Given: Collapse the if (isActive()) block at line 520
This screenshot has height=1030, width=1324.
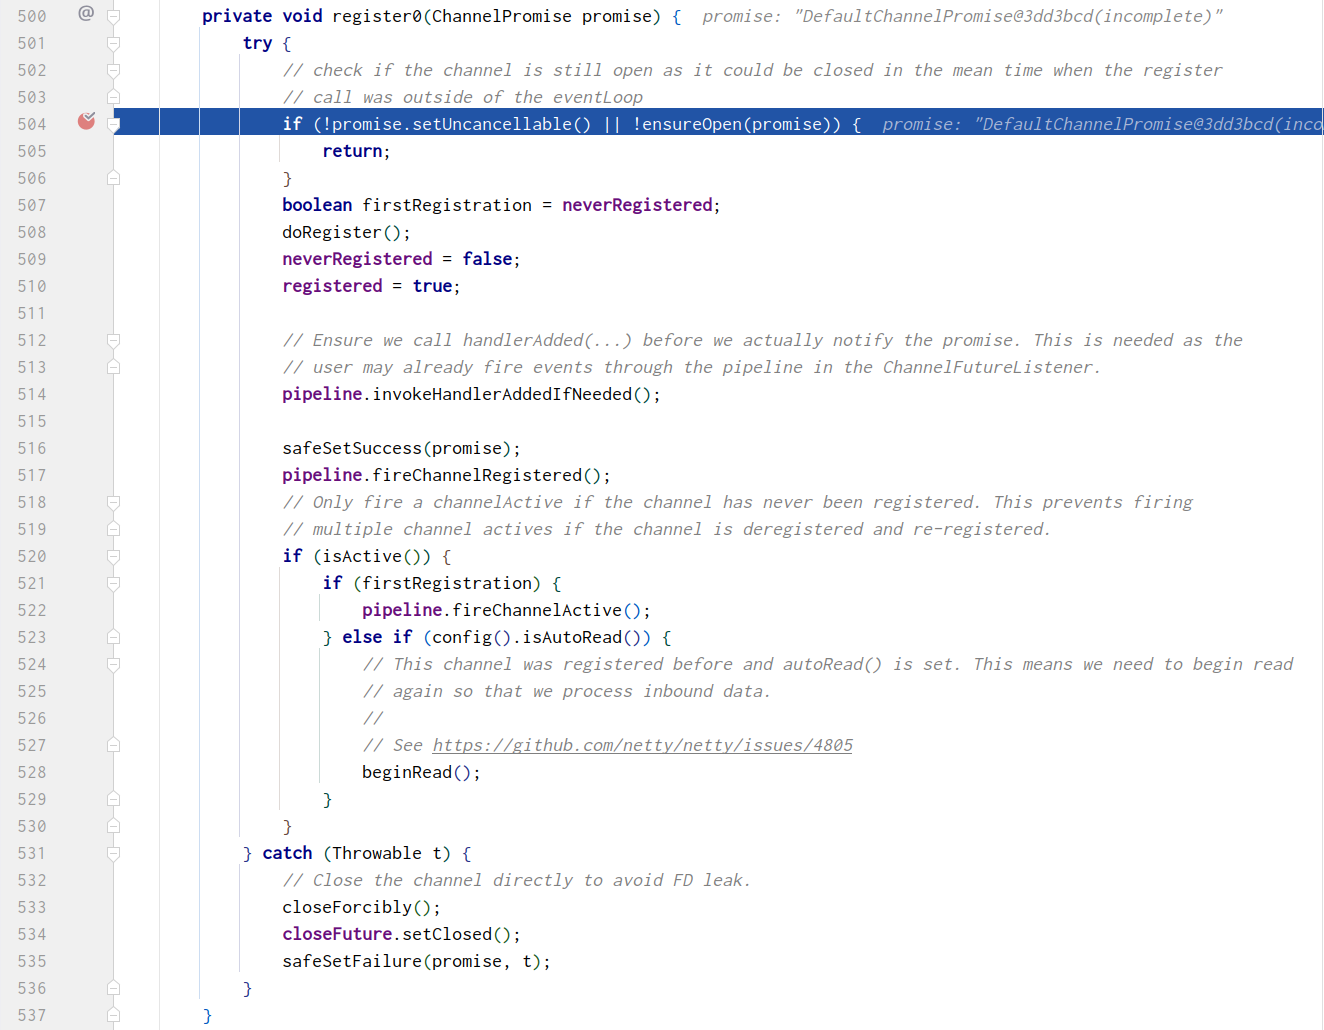Looking at the screenshot, I should (x=113, y=557).
